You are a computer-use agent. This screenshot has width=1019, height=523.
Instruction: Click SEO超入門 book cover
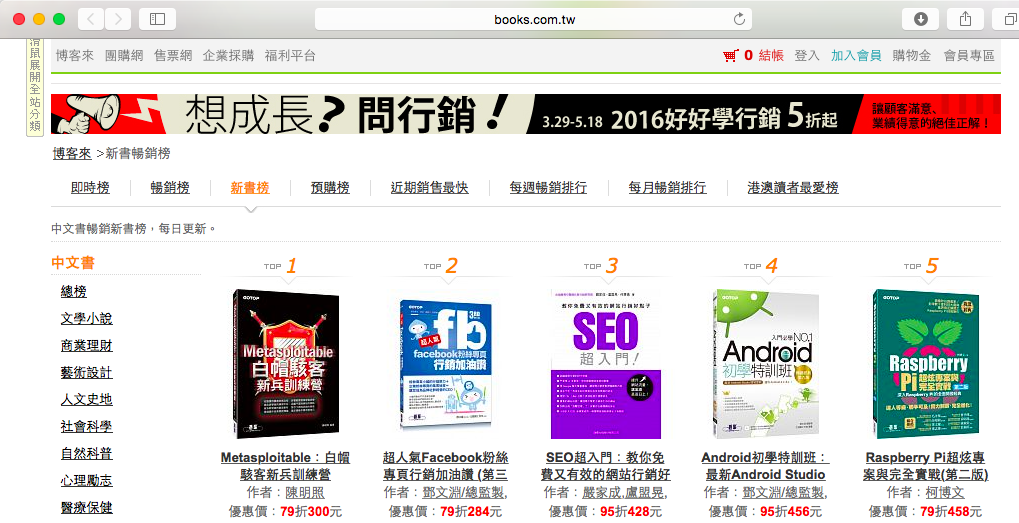(606, 364)
